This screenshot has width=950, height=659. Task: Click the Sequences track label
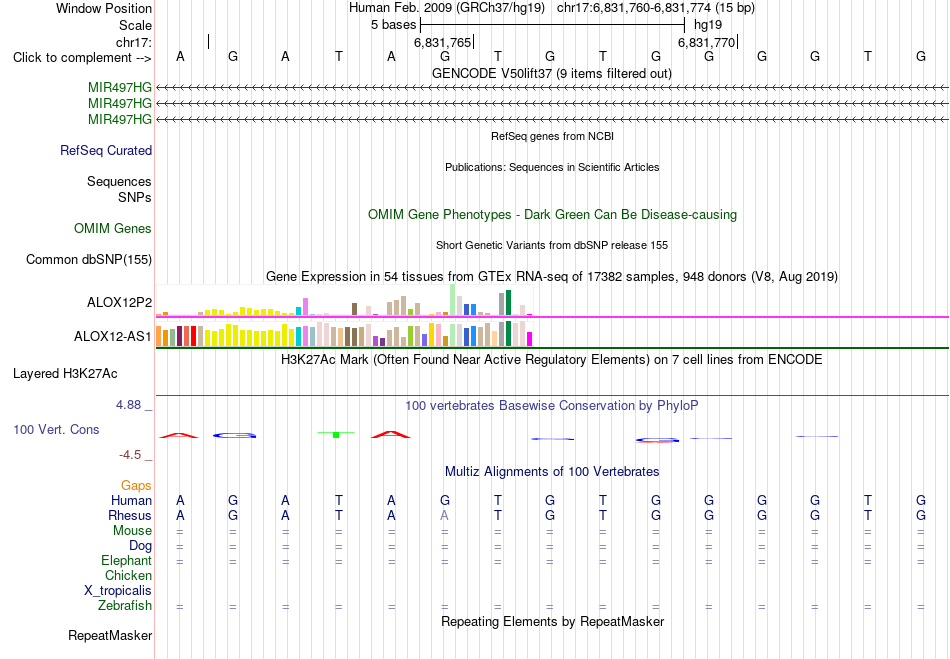pos(119,181)
